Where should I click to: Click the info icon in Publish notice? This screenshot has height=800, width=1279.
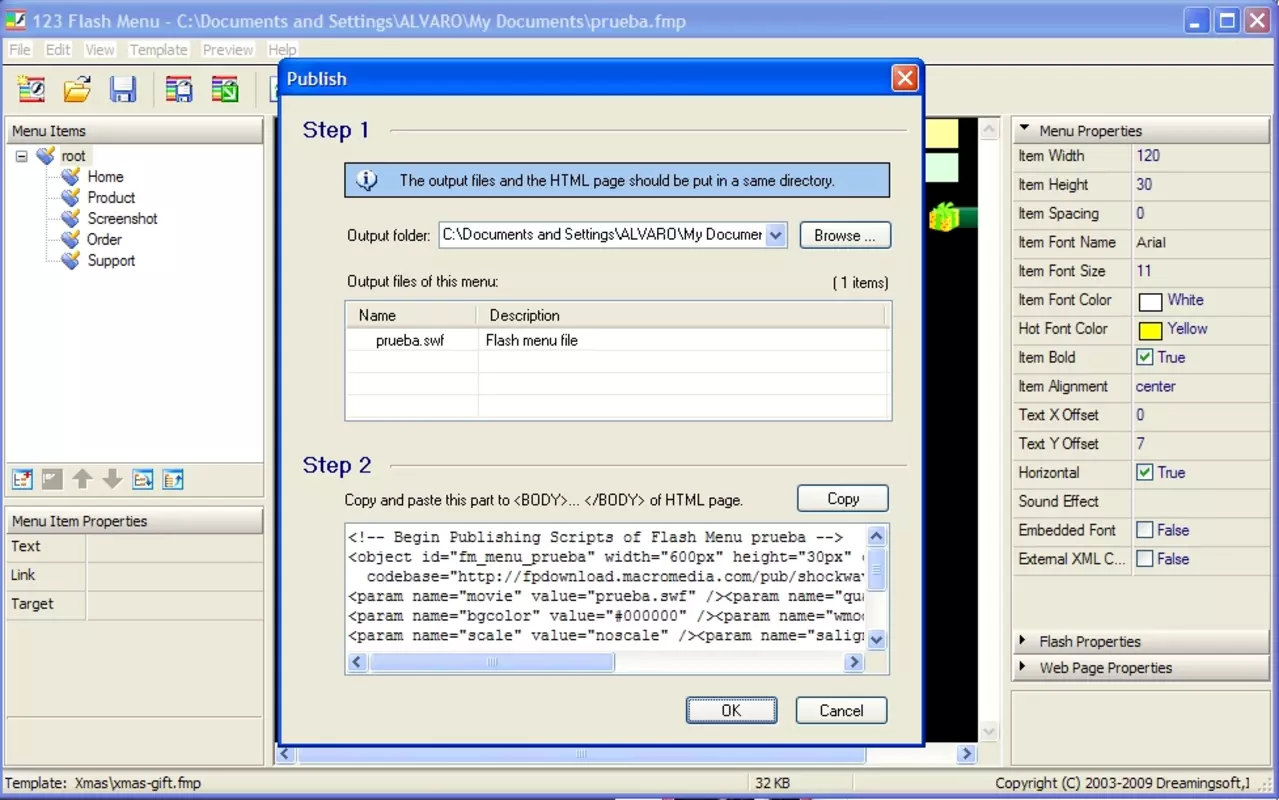coord(367,180)
